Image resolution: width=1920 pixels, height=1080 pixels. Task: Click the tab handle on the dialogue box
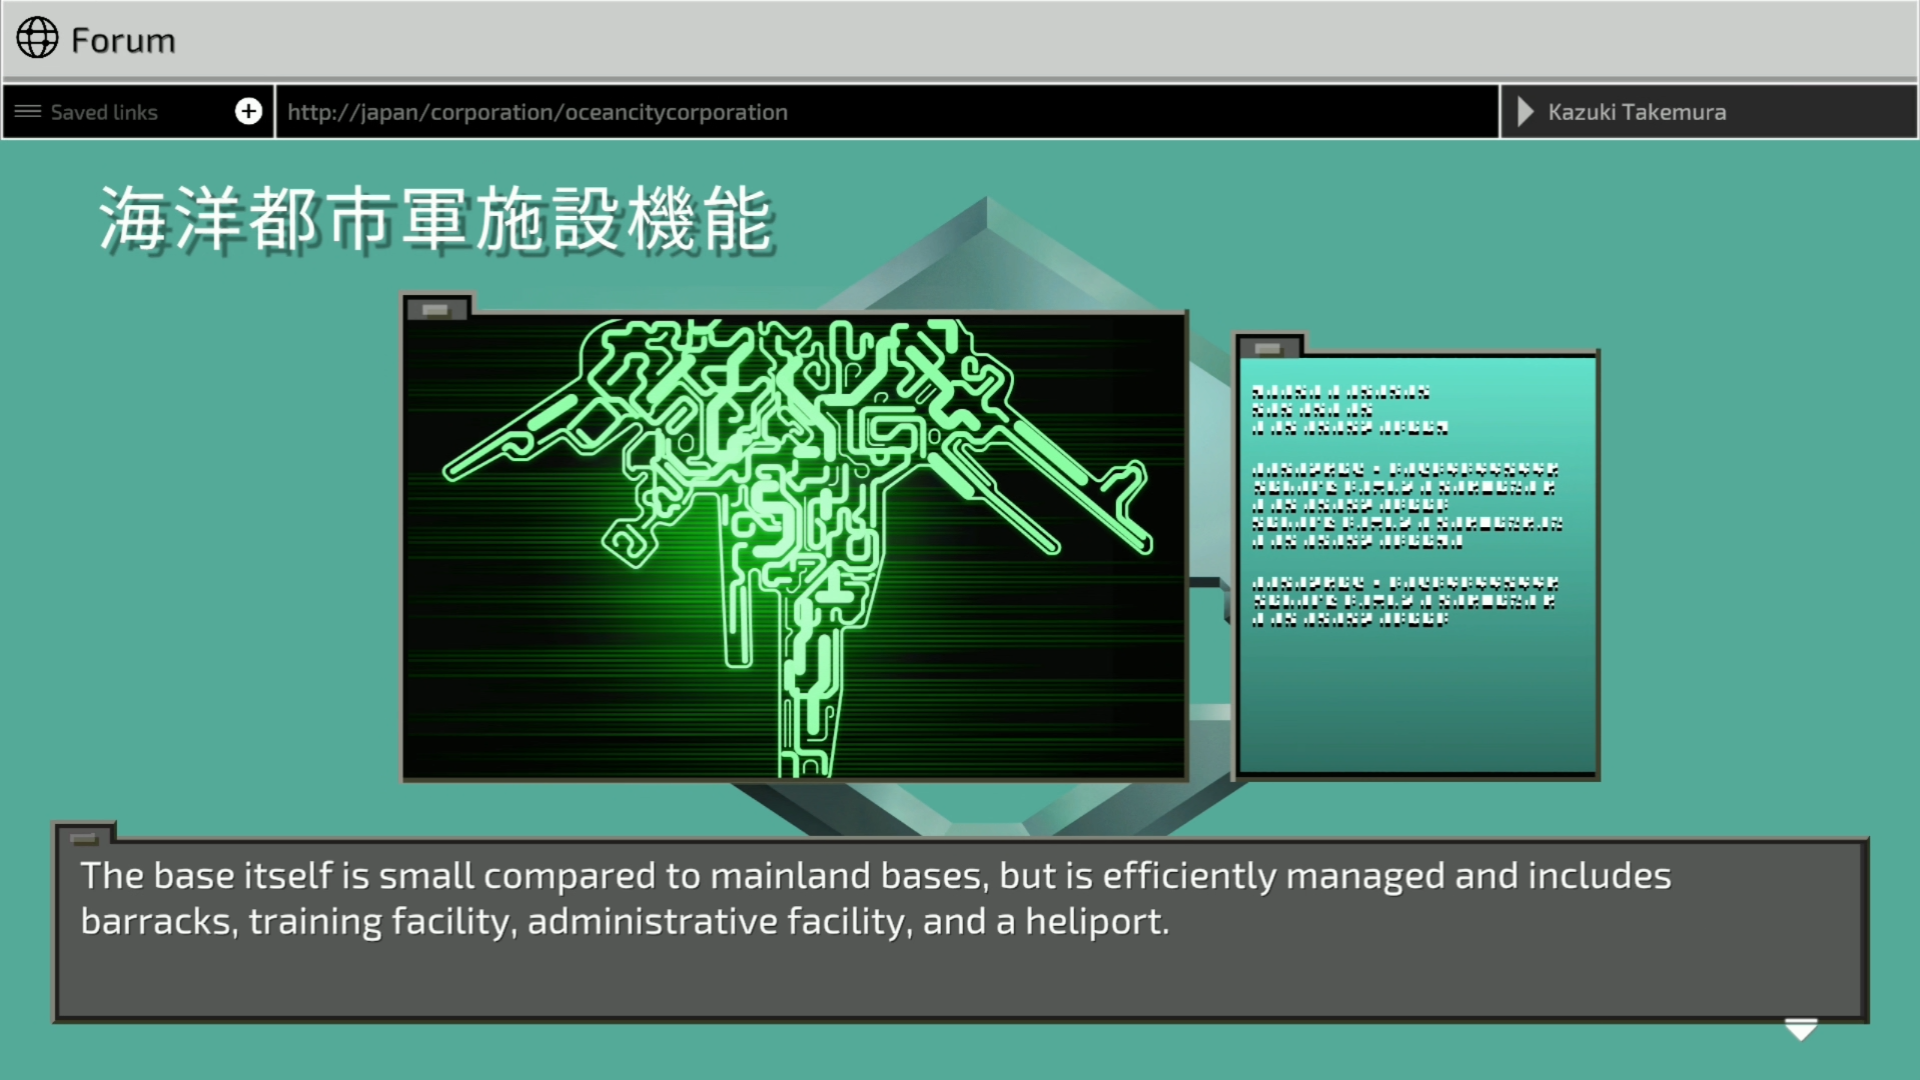[x=84, y=838]
